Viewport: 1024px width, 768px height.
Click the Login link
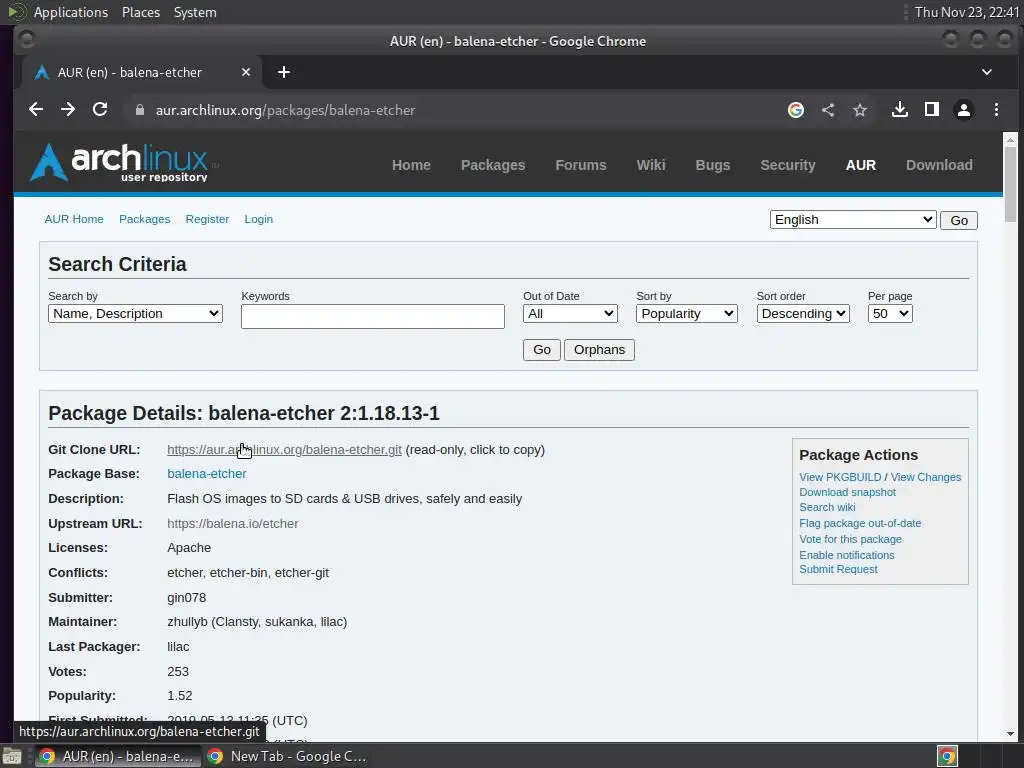click(259, 219)
